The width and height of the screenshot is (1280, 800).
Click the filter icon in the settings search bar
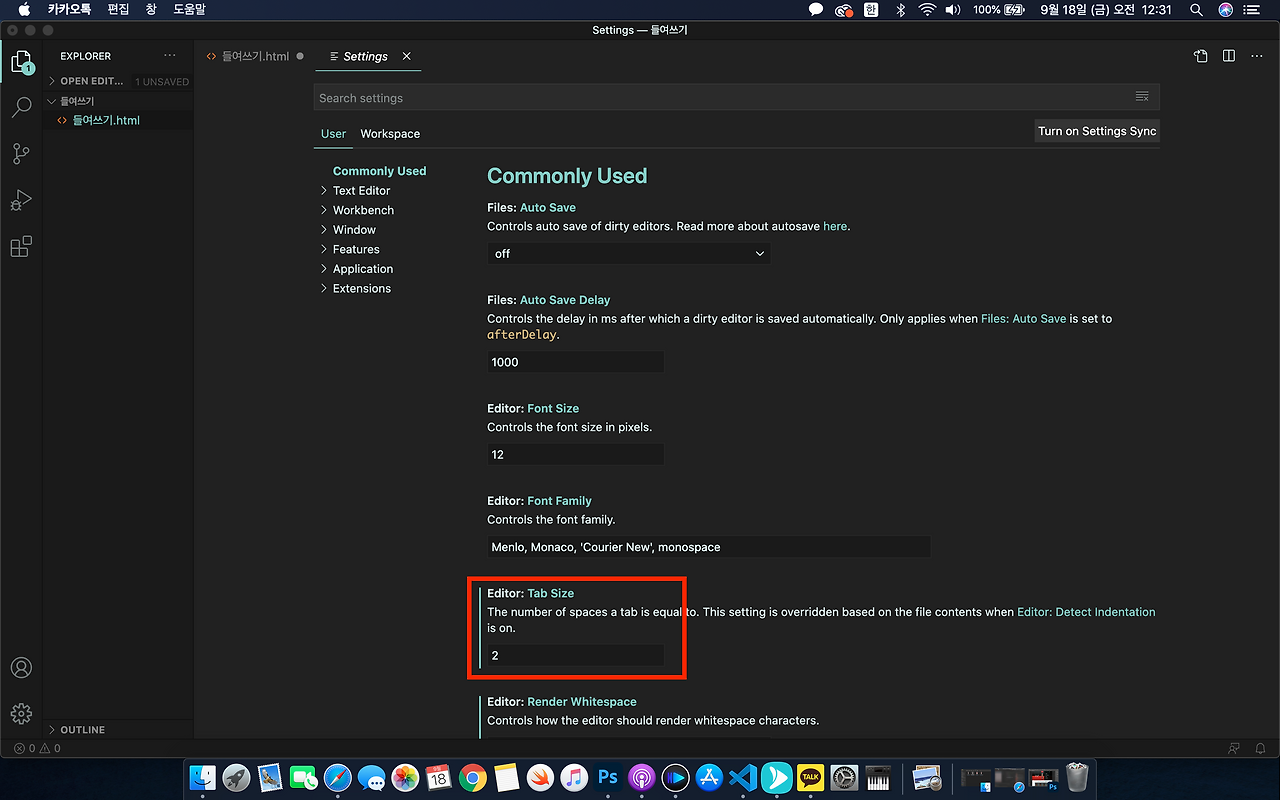point(1142,97)
